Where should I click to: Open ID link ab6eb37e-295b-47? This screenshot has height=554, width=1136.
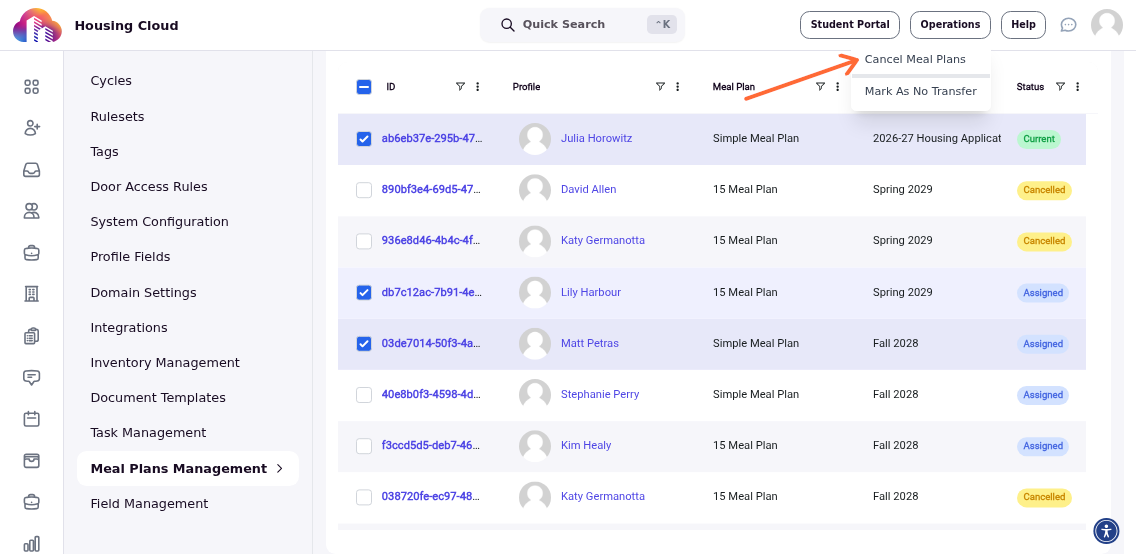(x=432, y=138)
